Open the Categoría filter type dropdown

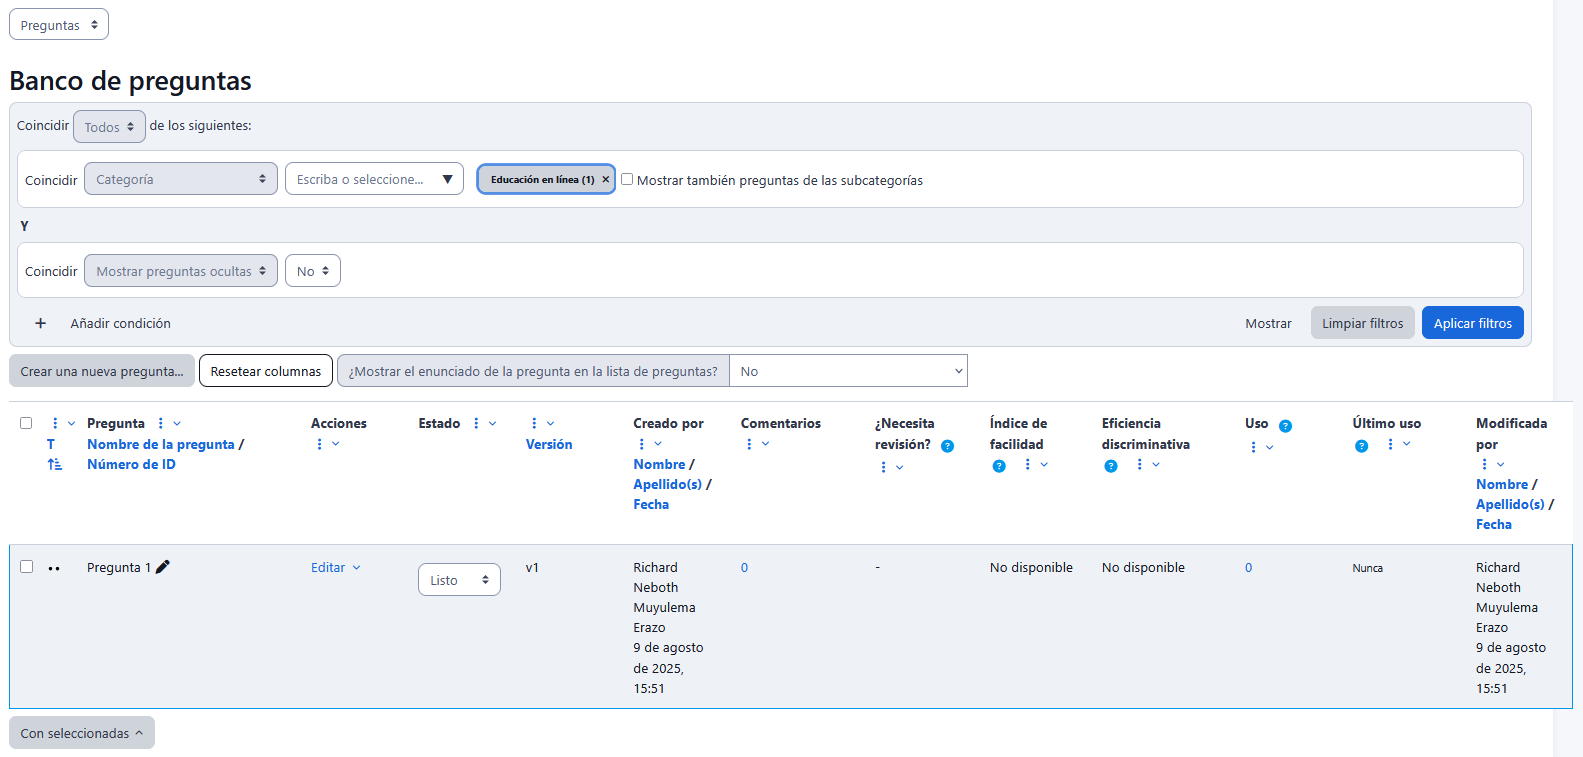click(x=180, y=179)
